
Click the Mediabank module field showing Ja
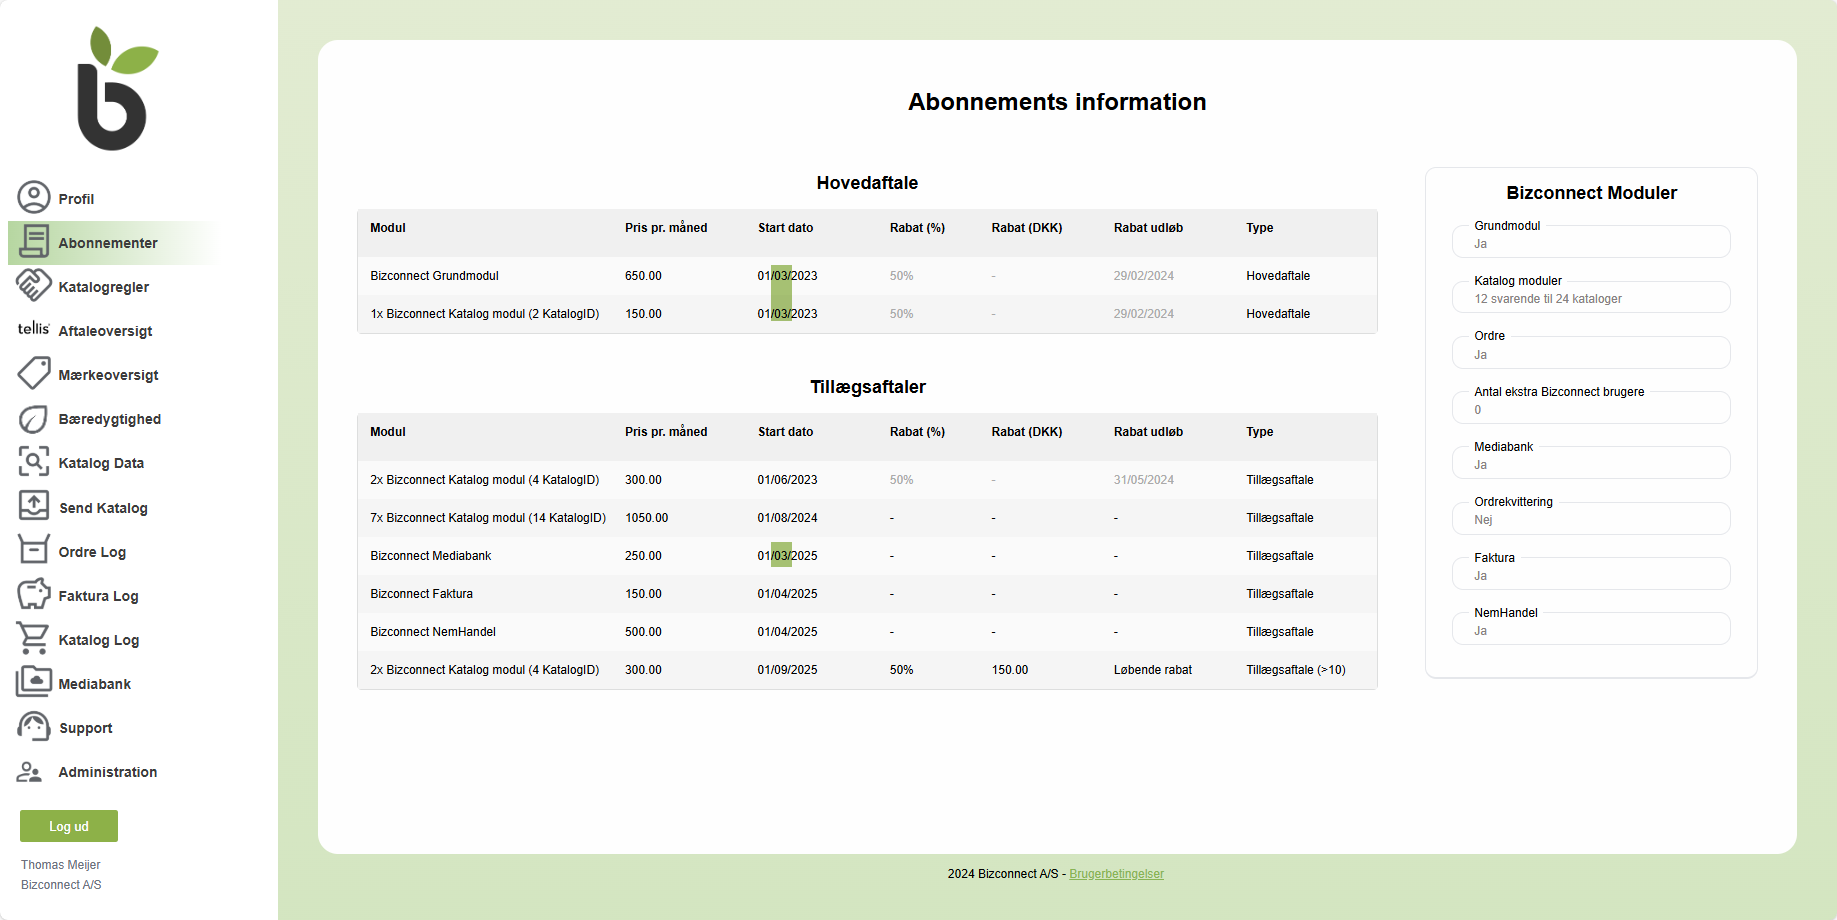[1591, 462]
